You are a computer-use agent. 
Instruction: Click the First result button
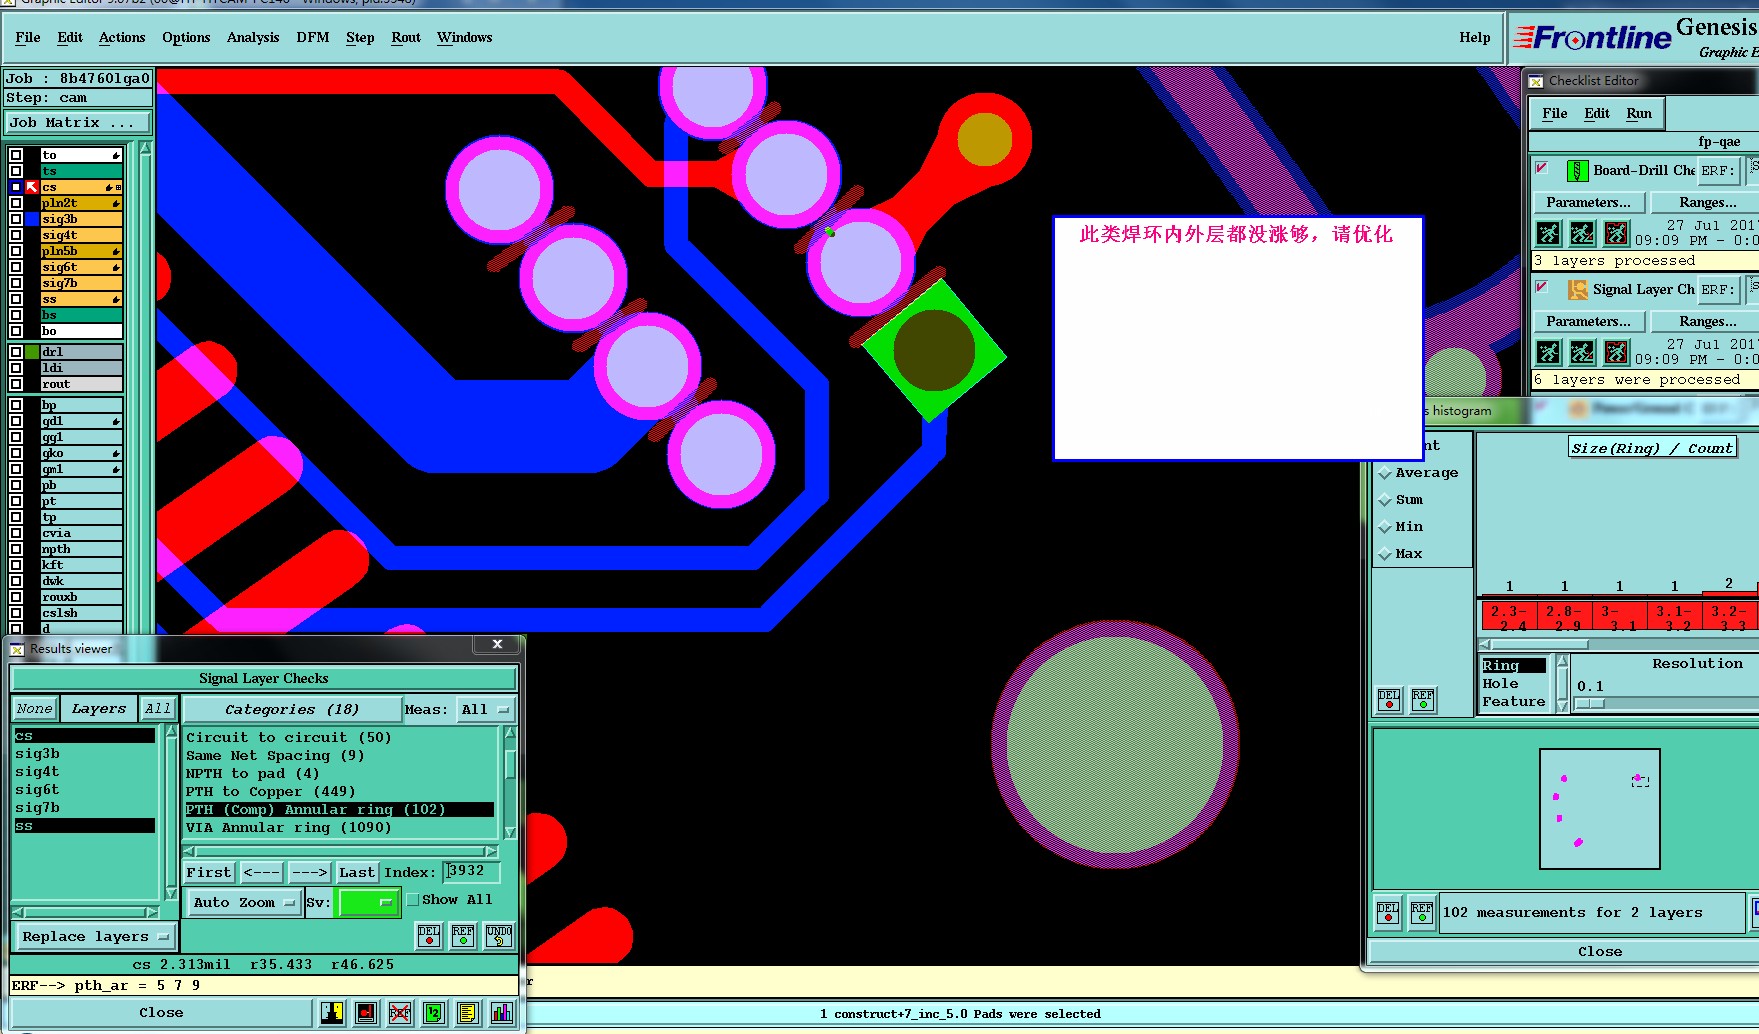[208, 873]
